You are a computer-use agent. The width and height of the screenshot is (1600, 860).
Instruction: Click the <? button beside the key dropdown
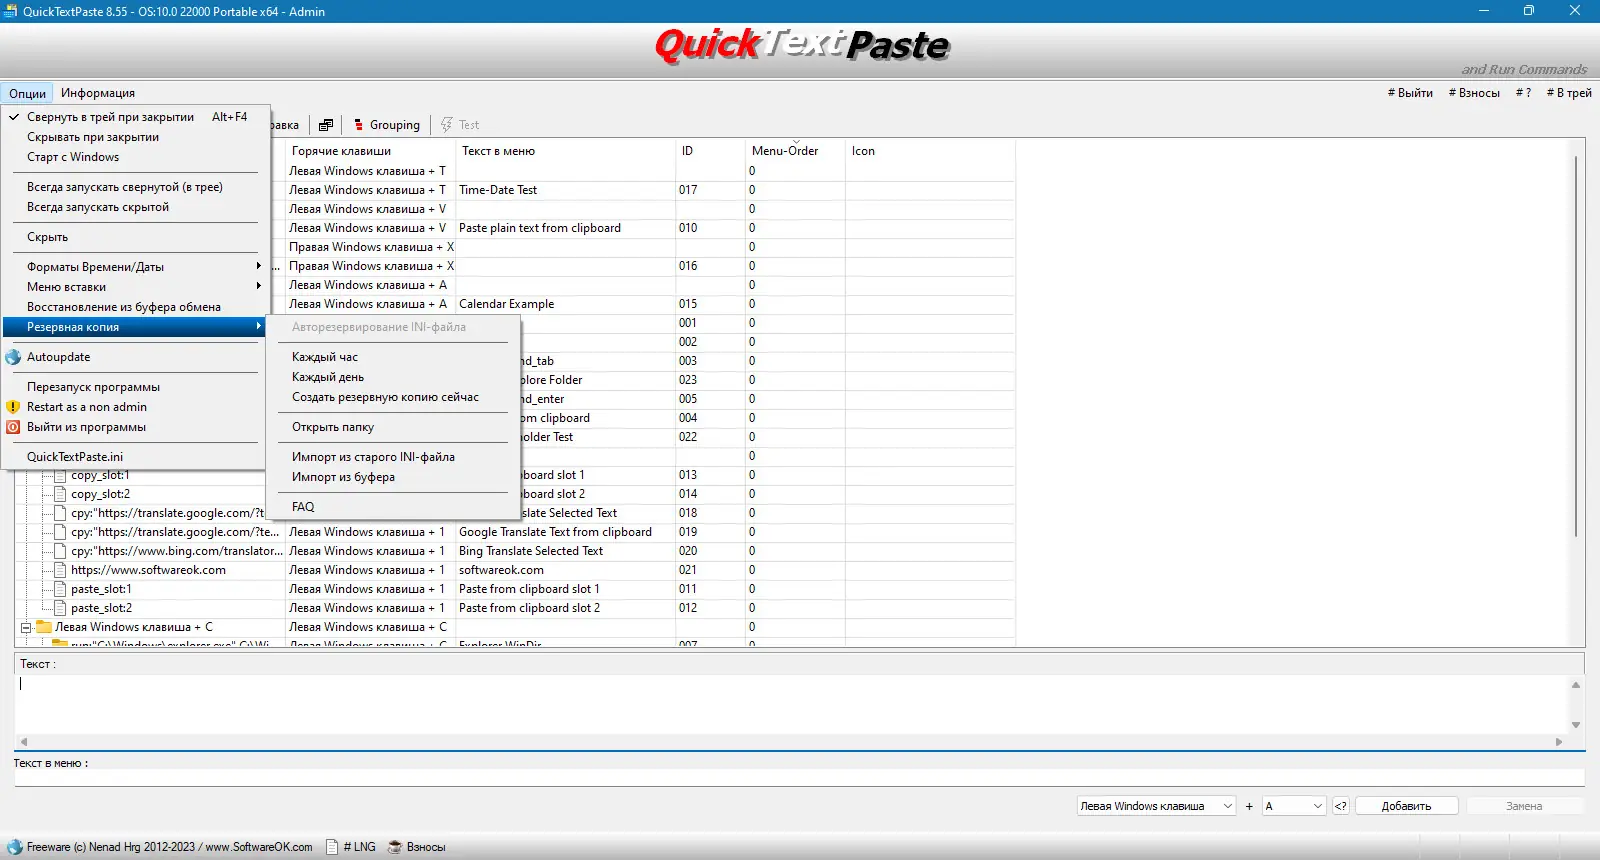click(1341, 806)
